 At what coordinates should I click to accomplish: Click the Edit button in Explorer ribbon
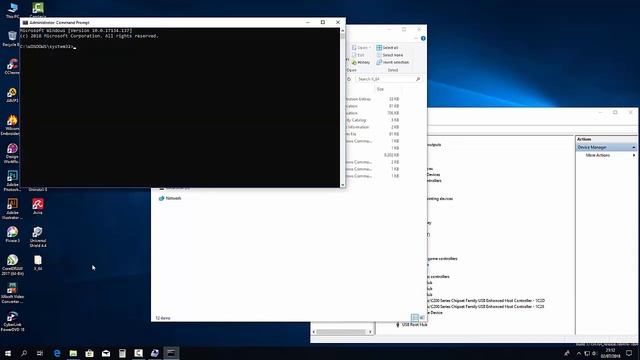point(358,55)
